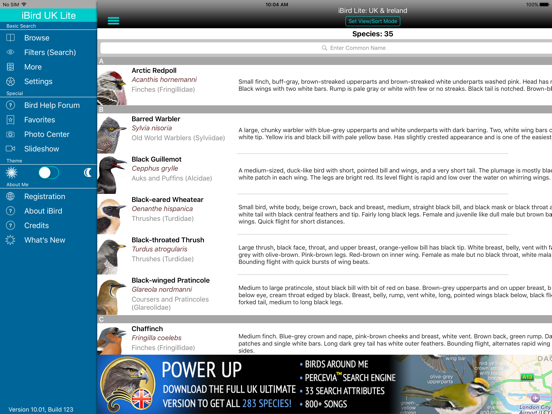
Task: Open the Black Guillemot thumbnail
Action: point(112,174)
